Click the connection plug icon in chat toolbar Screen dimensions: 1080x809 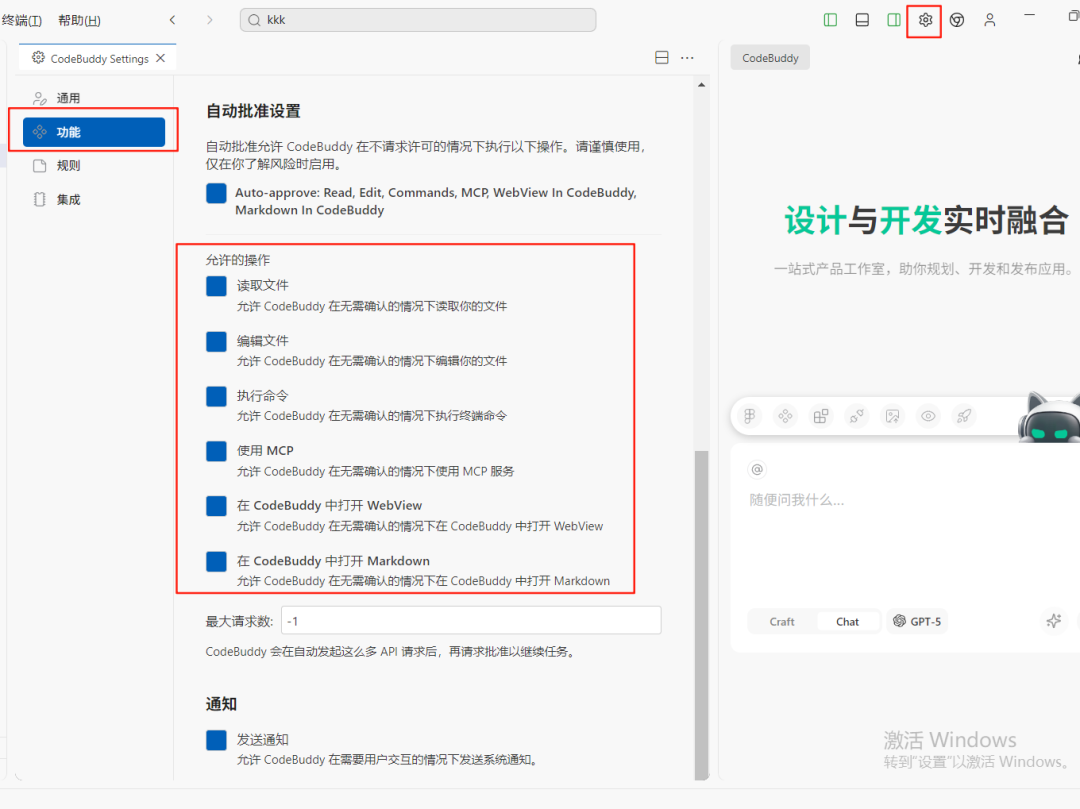click(x=857, y=415)
